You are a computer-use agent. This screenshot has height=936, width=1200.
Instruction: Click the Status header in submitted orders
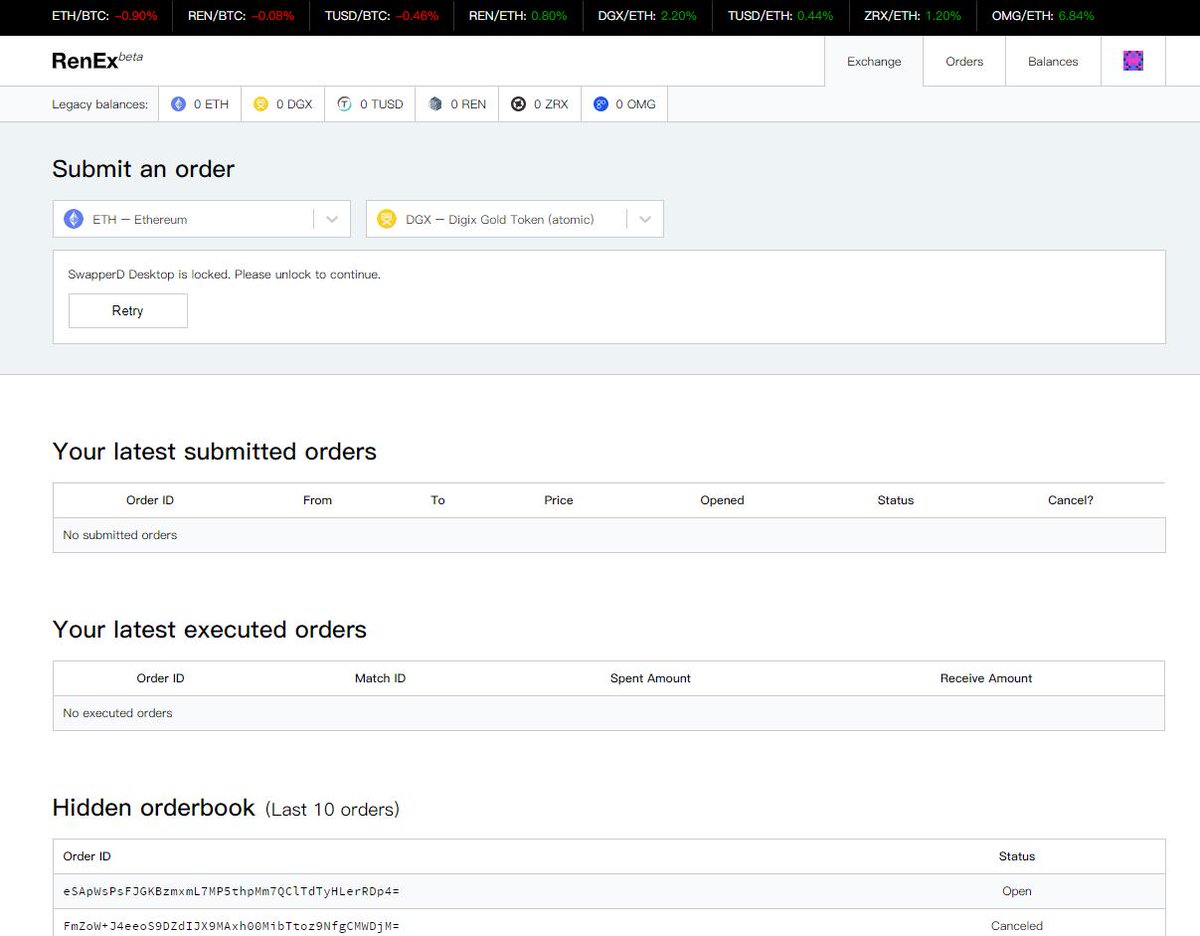(x=896, y=500)
